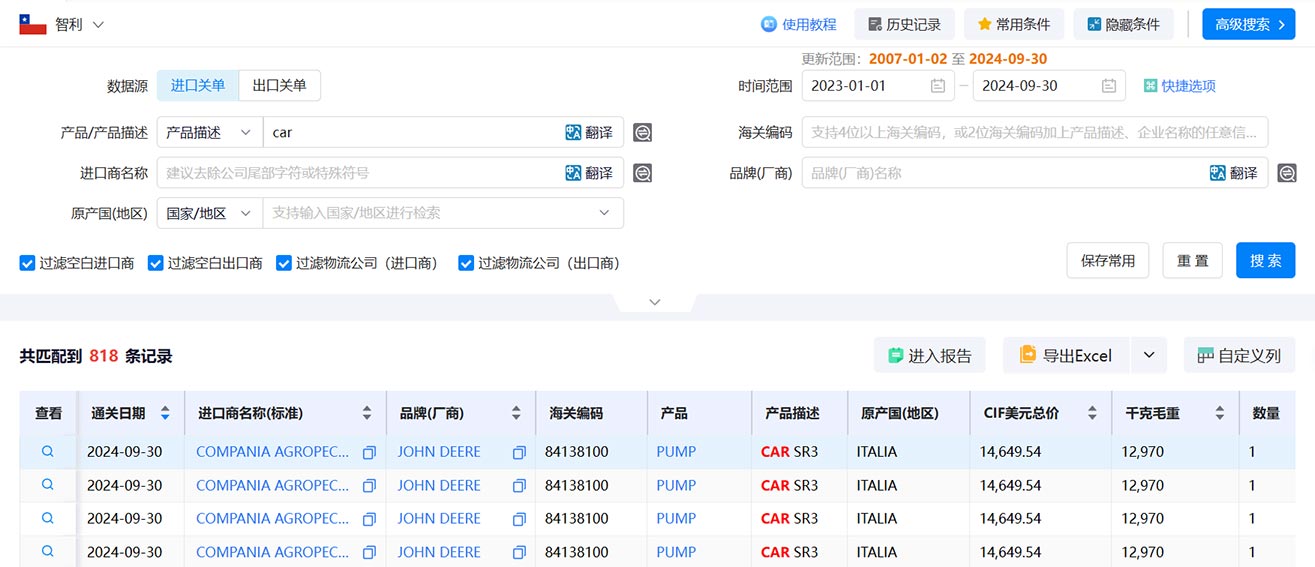Open the 使用教程 tutorial link
The image size is (1315, 567).
[798, 24]
